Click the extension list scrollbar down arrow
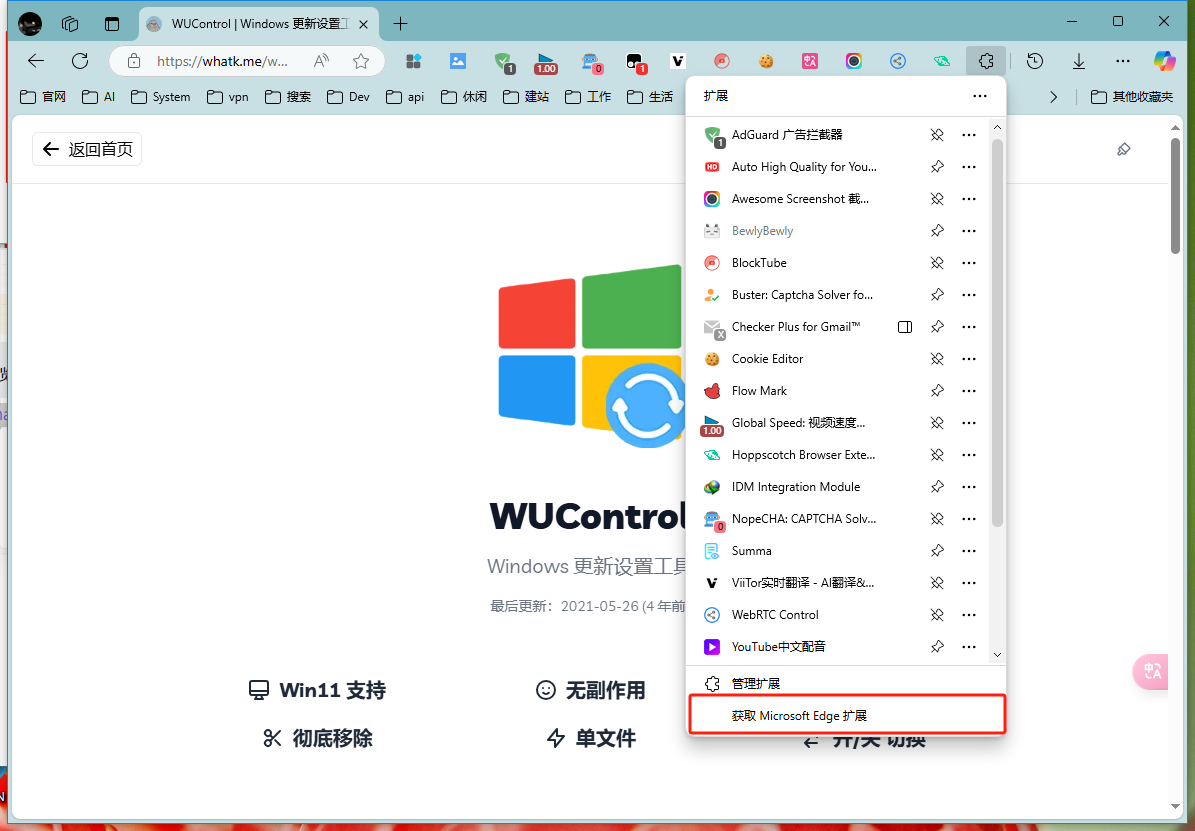Image resolution: width=1195 pixels, height=831 pixels. click(x=997, y=655)
